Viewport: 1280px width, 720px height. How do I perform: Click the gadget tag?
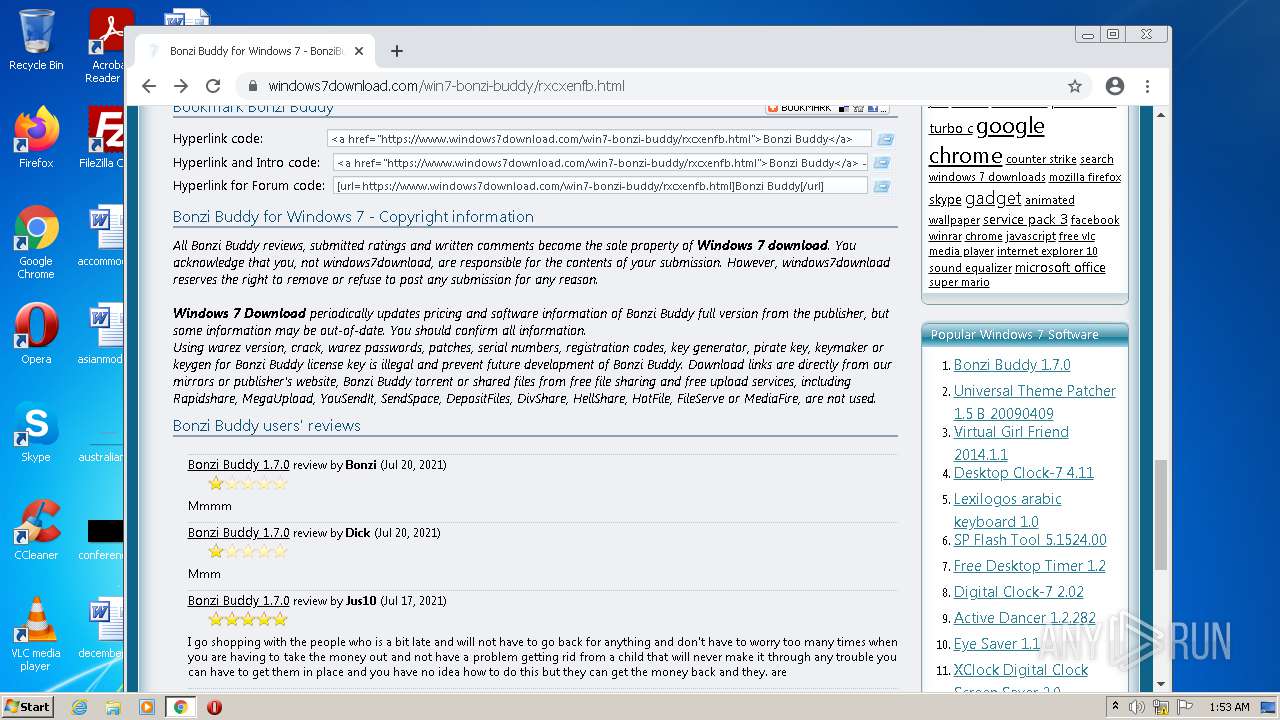point(993,199)
